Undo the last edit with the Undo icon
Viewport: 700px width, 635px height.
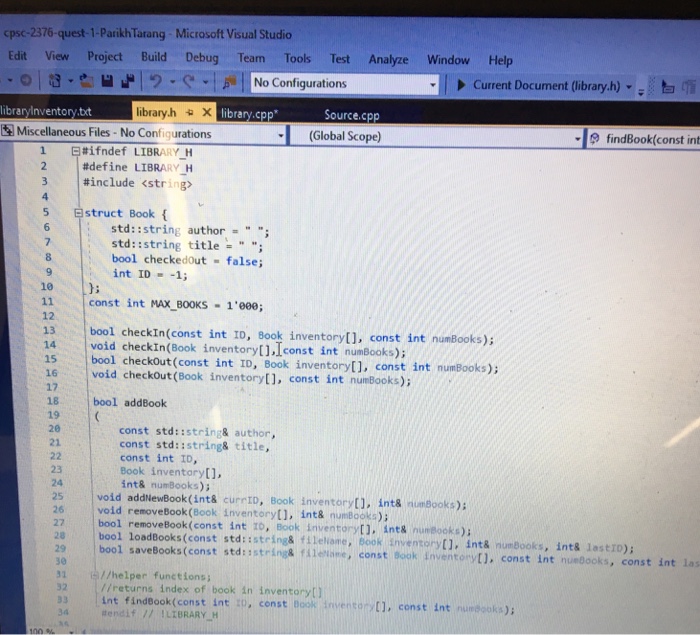click(156, 81)
